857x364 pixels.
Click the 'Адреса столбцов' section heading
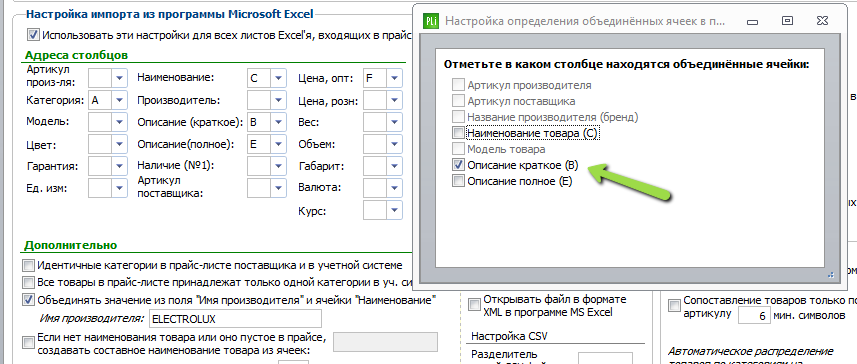point(77,55)
